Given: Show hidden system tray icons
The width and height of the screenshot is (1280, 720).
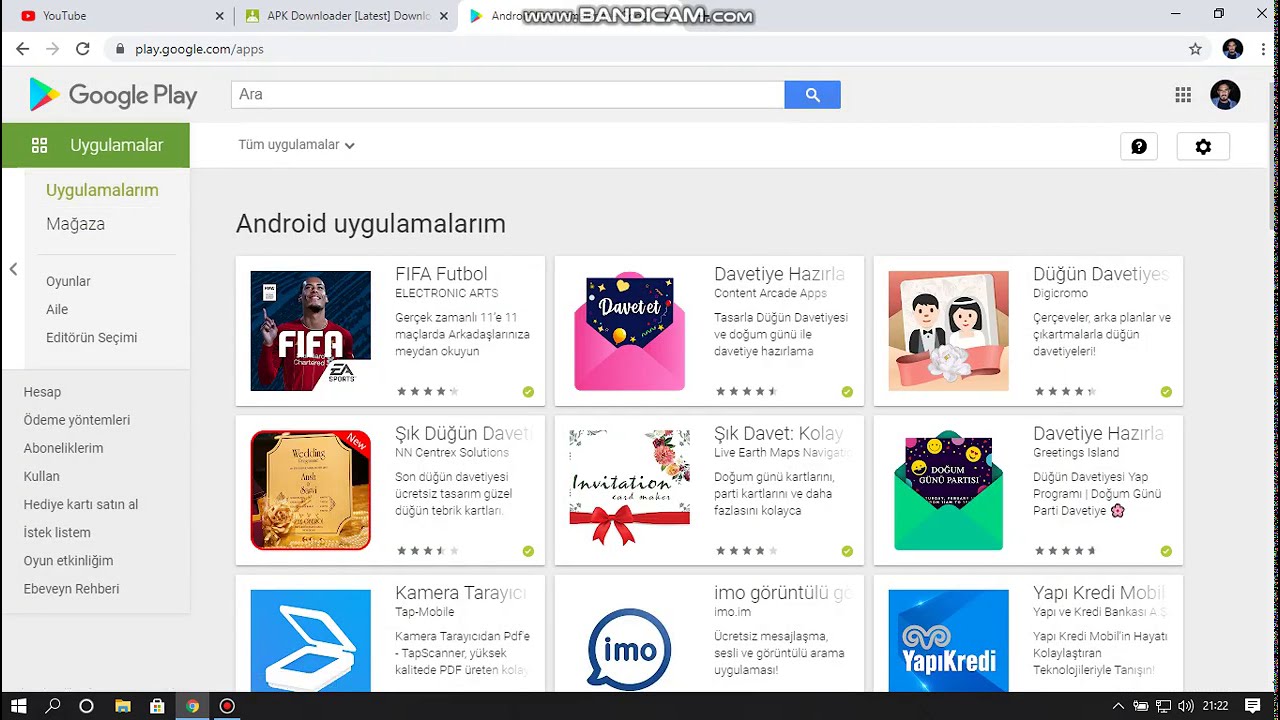Looking at the screenshot, I should pos(1118,706).
